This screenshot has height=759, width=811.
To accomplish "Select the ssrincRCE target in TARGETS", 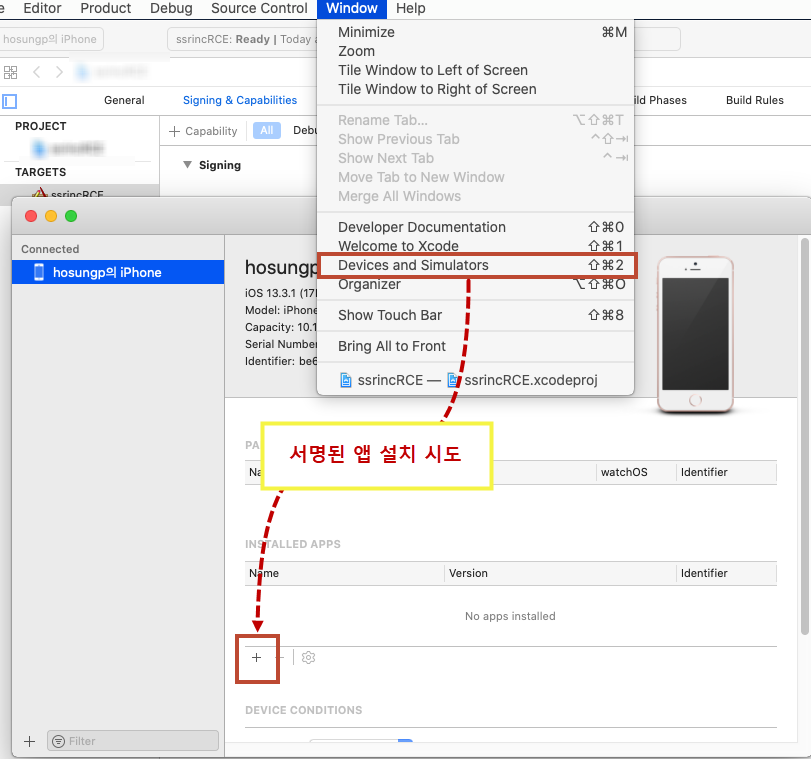I will pyautogui.click(x=80, y=192).
